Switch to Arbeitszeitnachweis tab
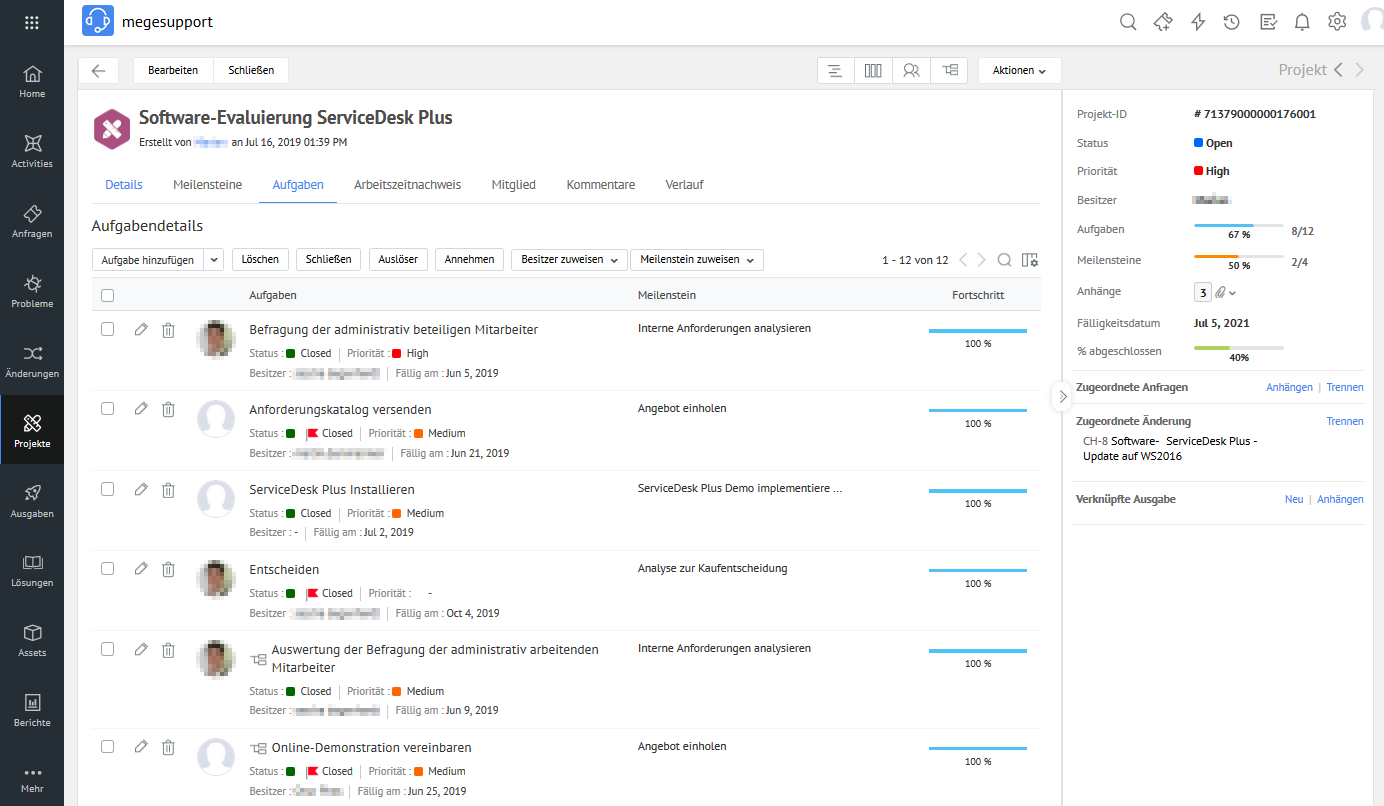 408,185
